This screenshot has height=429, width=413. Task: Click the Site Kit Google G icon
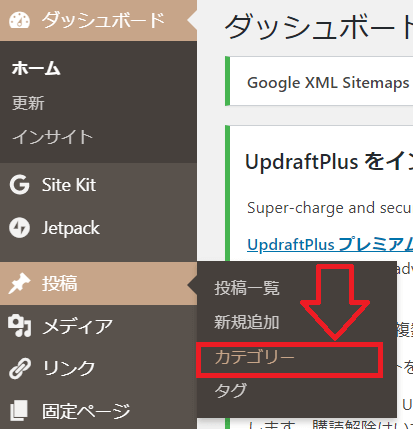click(20, 185)
